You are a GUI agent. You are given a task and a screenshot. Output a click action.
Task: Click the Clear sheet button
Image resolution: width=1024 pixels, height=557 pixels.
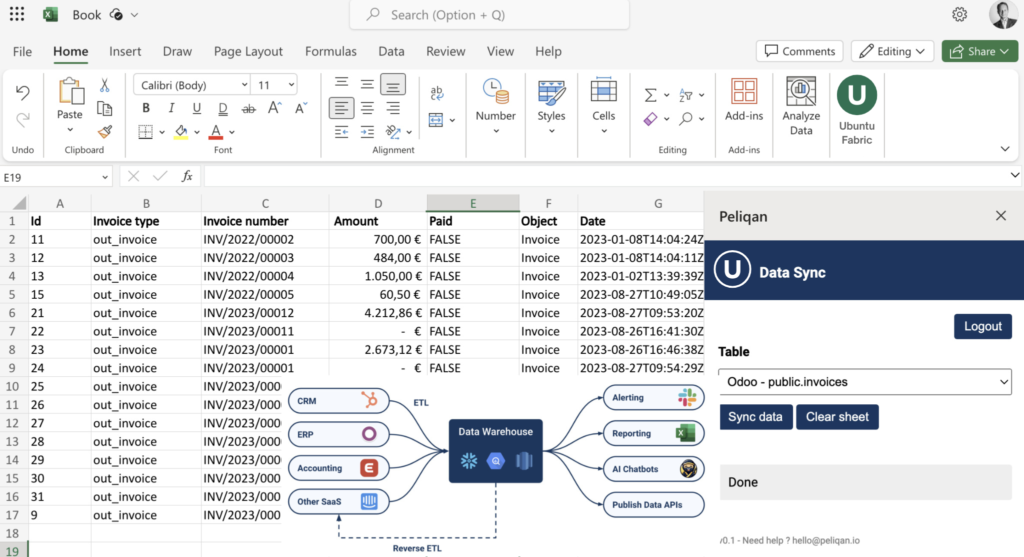[x=837, y=417]
